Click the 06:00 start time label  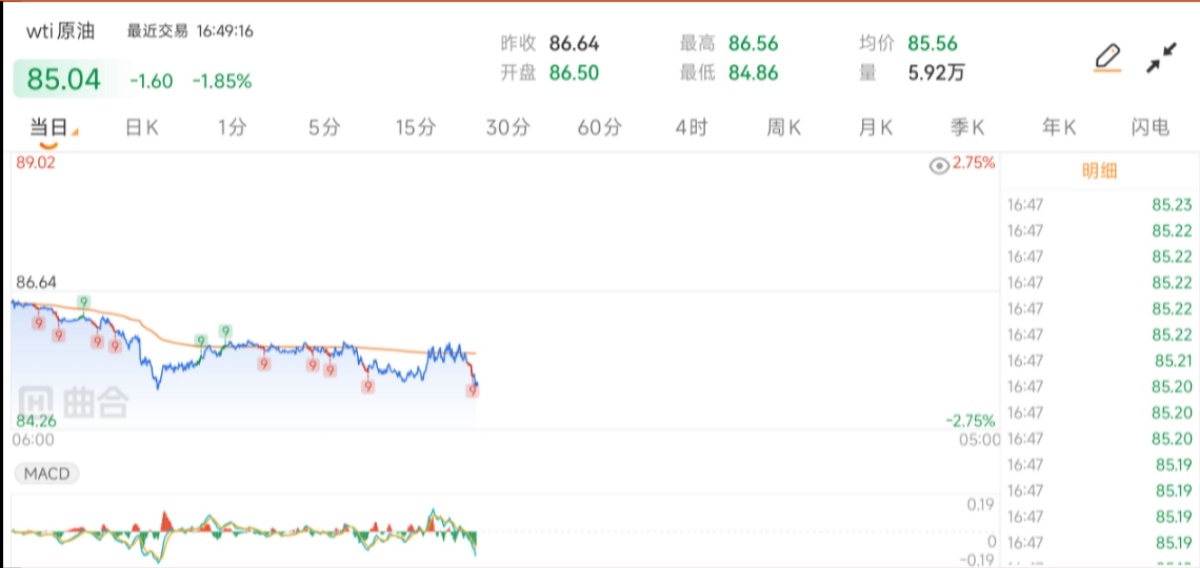33,439
